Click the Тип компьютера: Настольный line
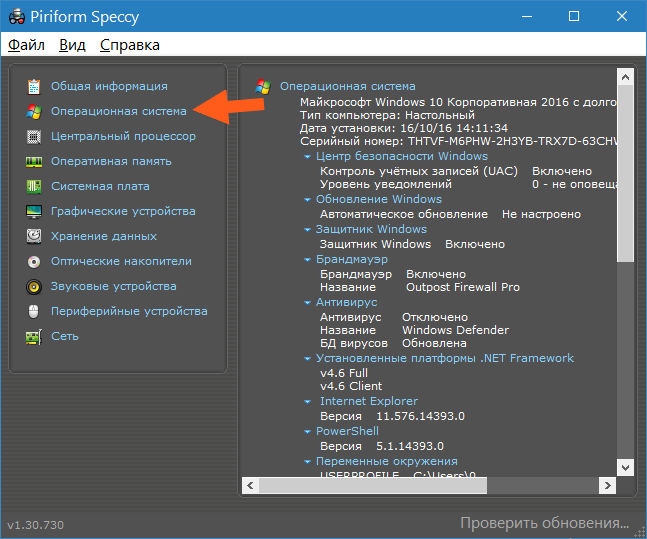 (x=387, y=115)
